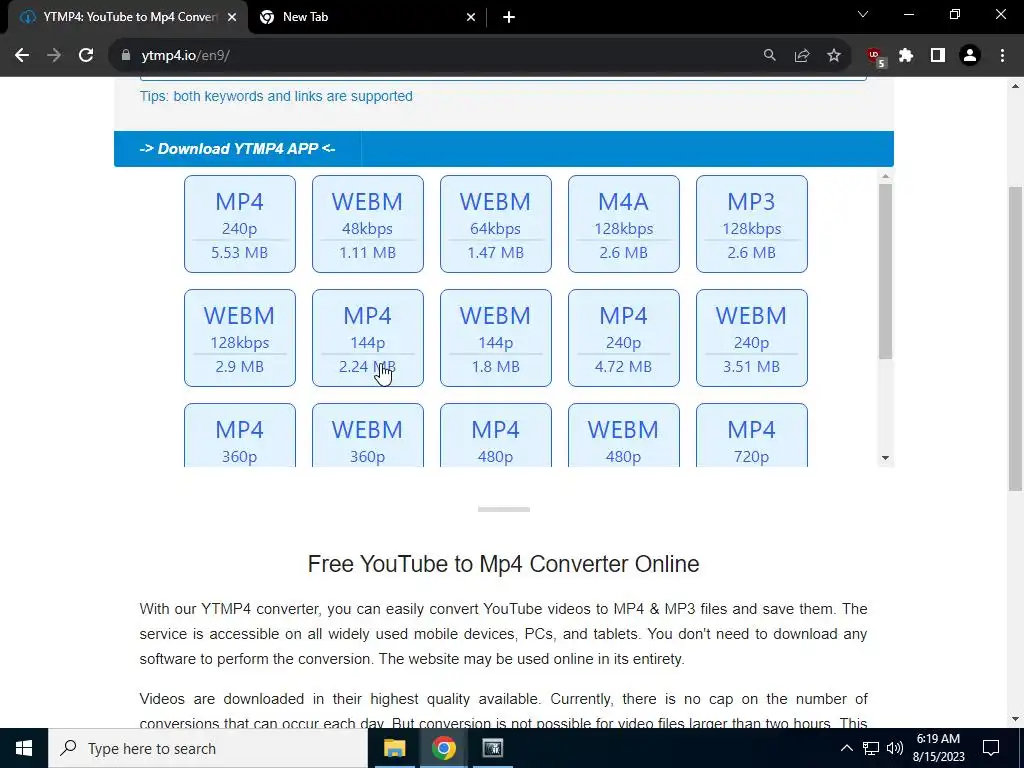Download M4A 128kbps 2.6 MB

click(x=624, y=224)
